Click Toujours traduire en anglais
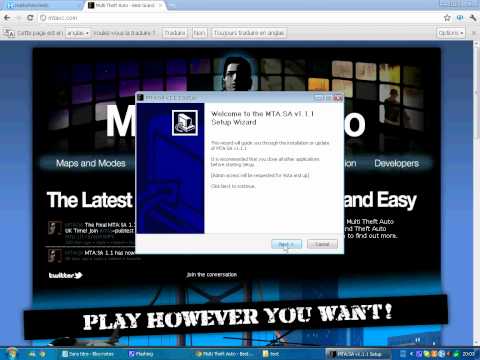Viewport: 480px width, 360px height. point(249,33)
